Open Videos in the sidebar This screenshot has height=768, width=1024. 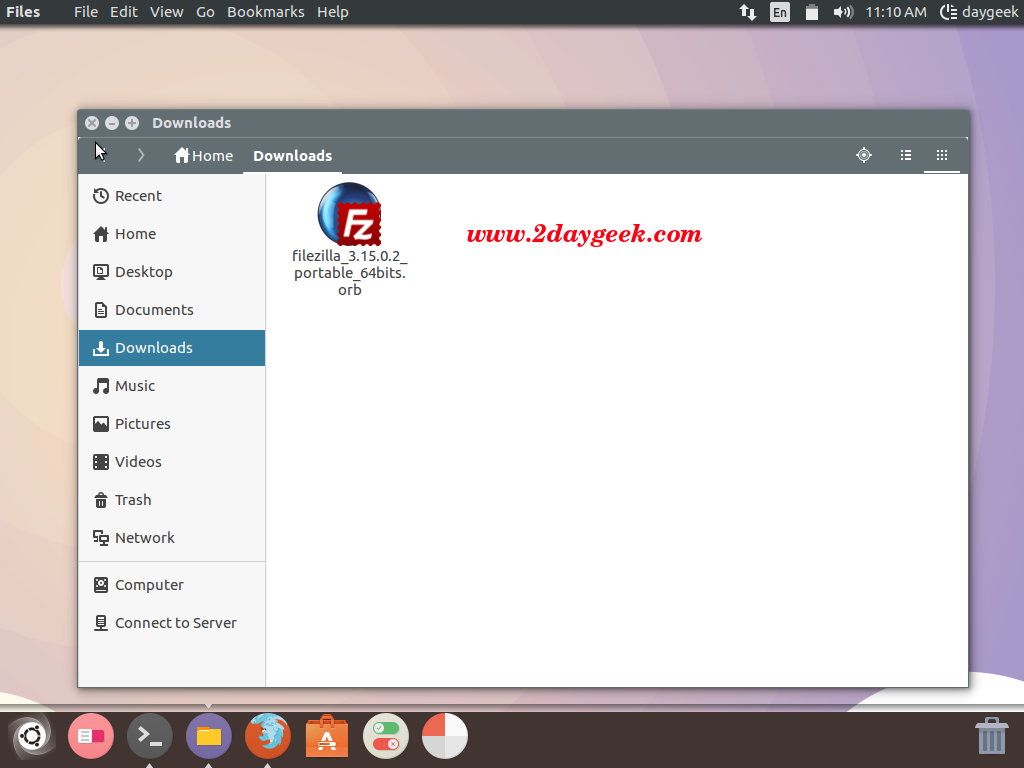pyautogui.click(x=172, y=462)
